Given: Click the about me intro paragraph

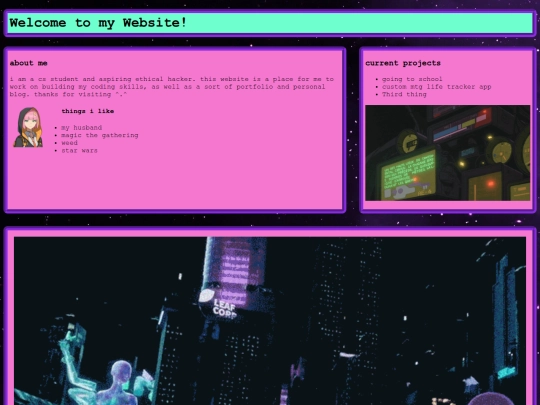Looking at the screenshot, I should click(172, 86).
